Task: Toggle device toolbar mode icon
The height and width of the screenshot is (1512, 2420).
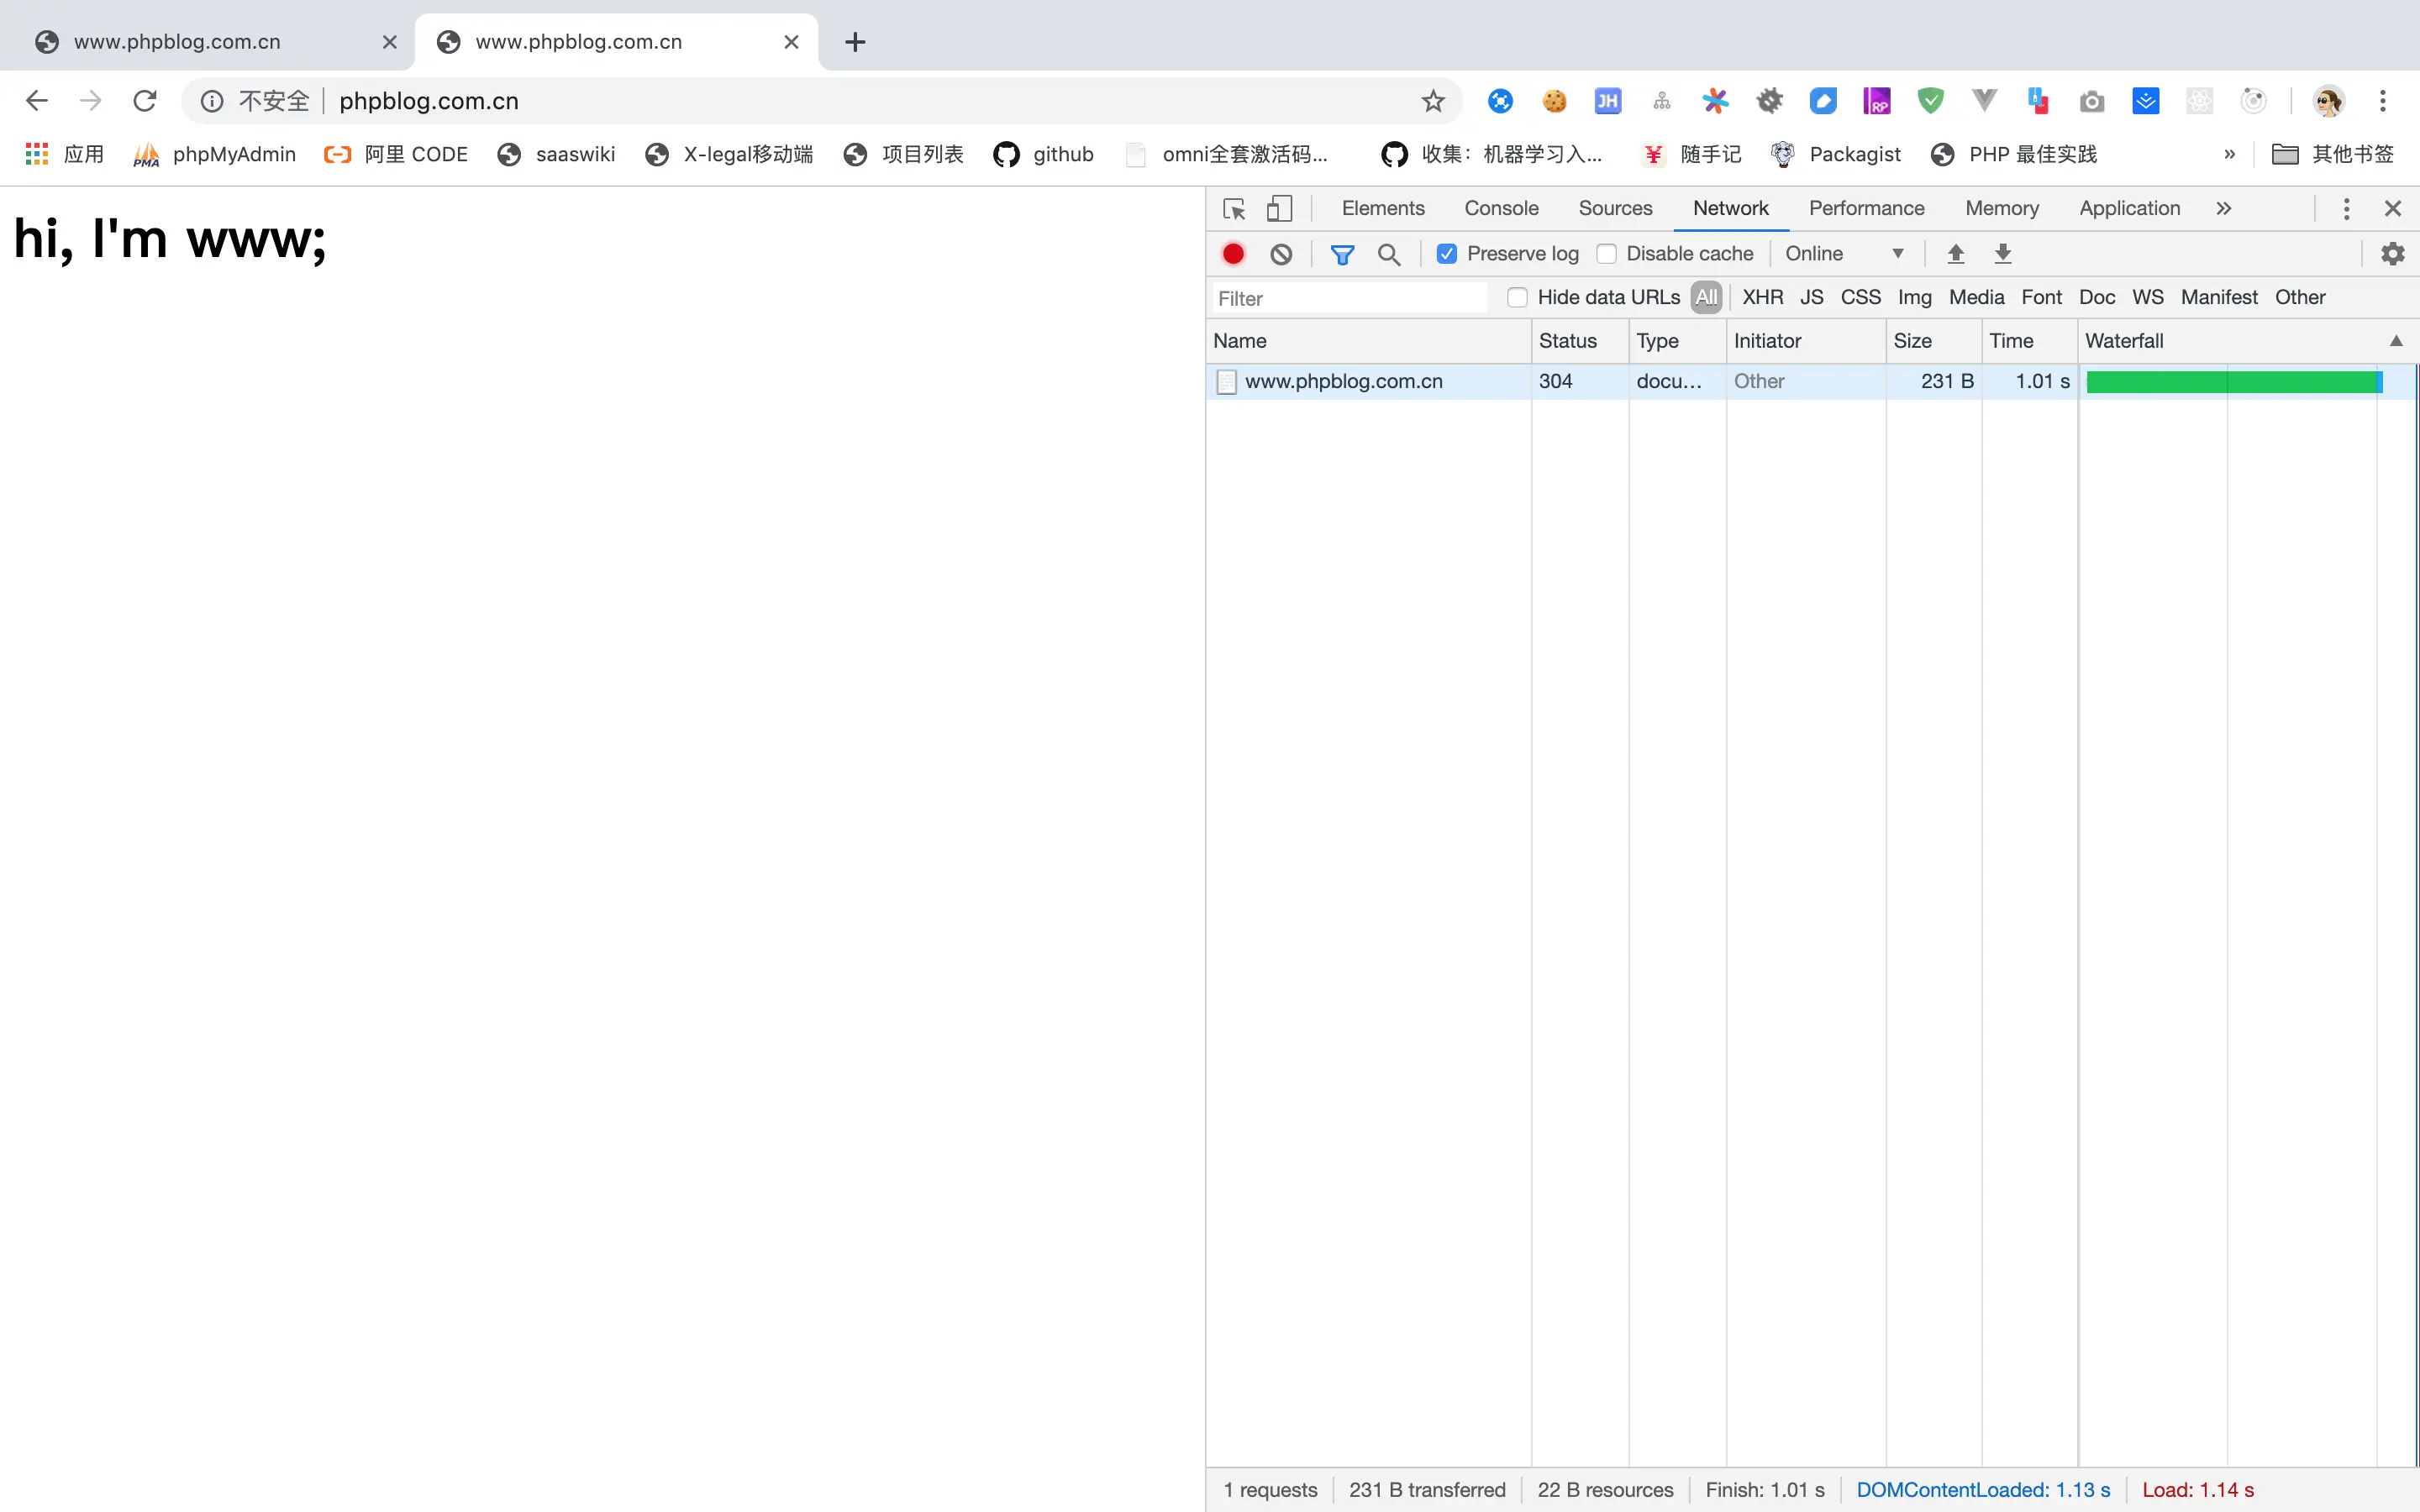Action: tap(1278, 208)
